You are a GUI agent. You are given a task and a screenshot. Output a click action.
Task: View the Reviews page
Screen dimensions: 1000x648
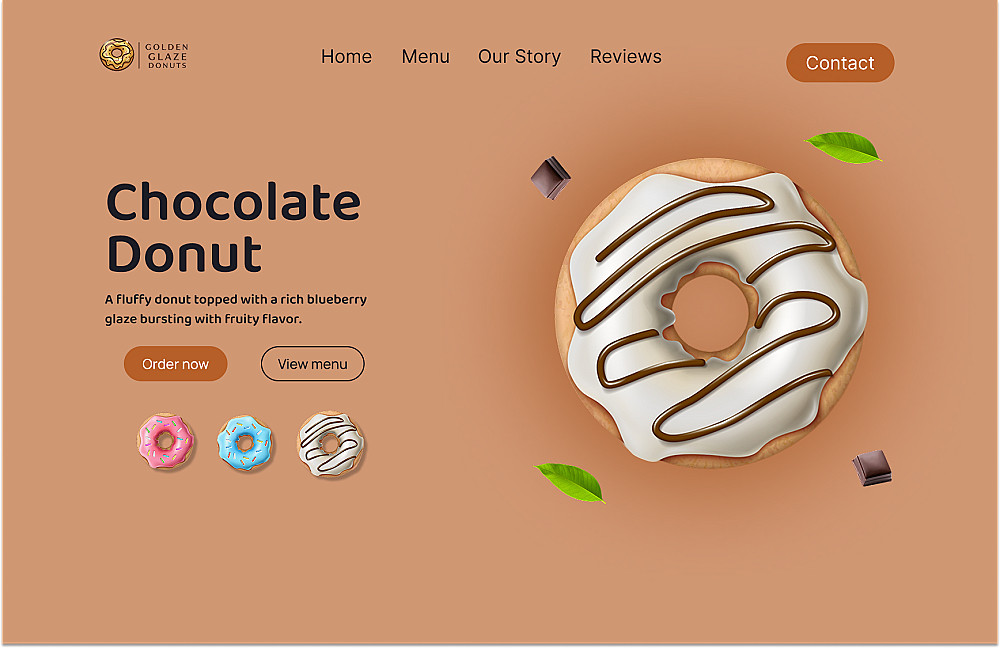626,57
